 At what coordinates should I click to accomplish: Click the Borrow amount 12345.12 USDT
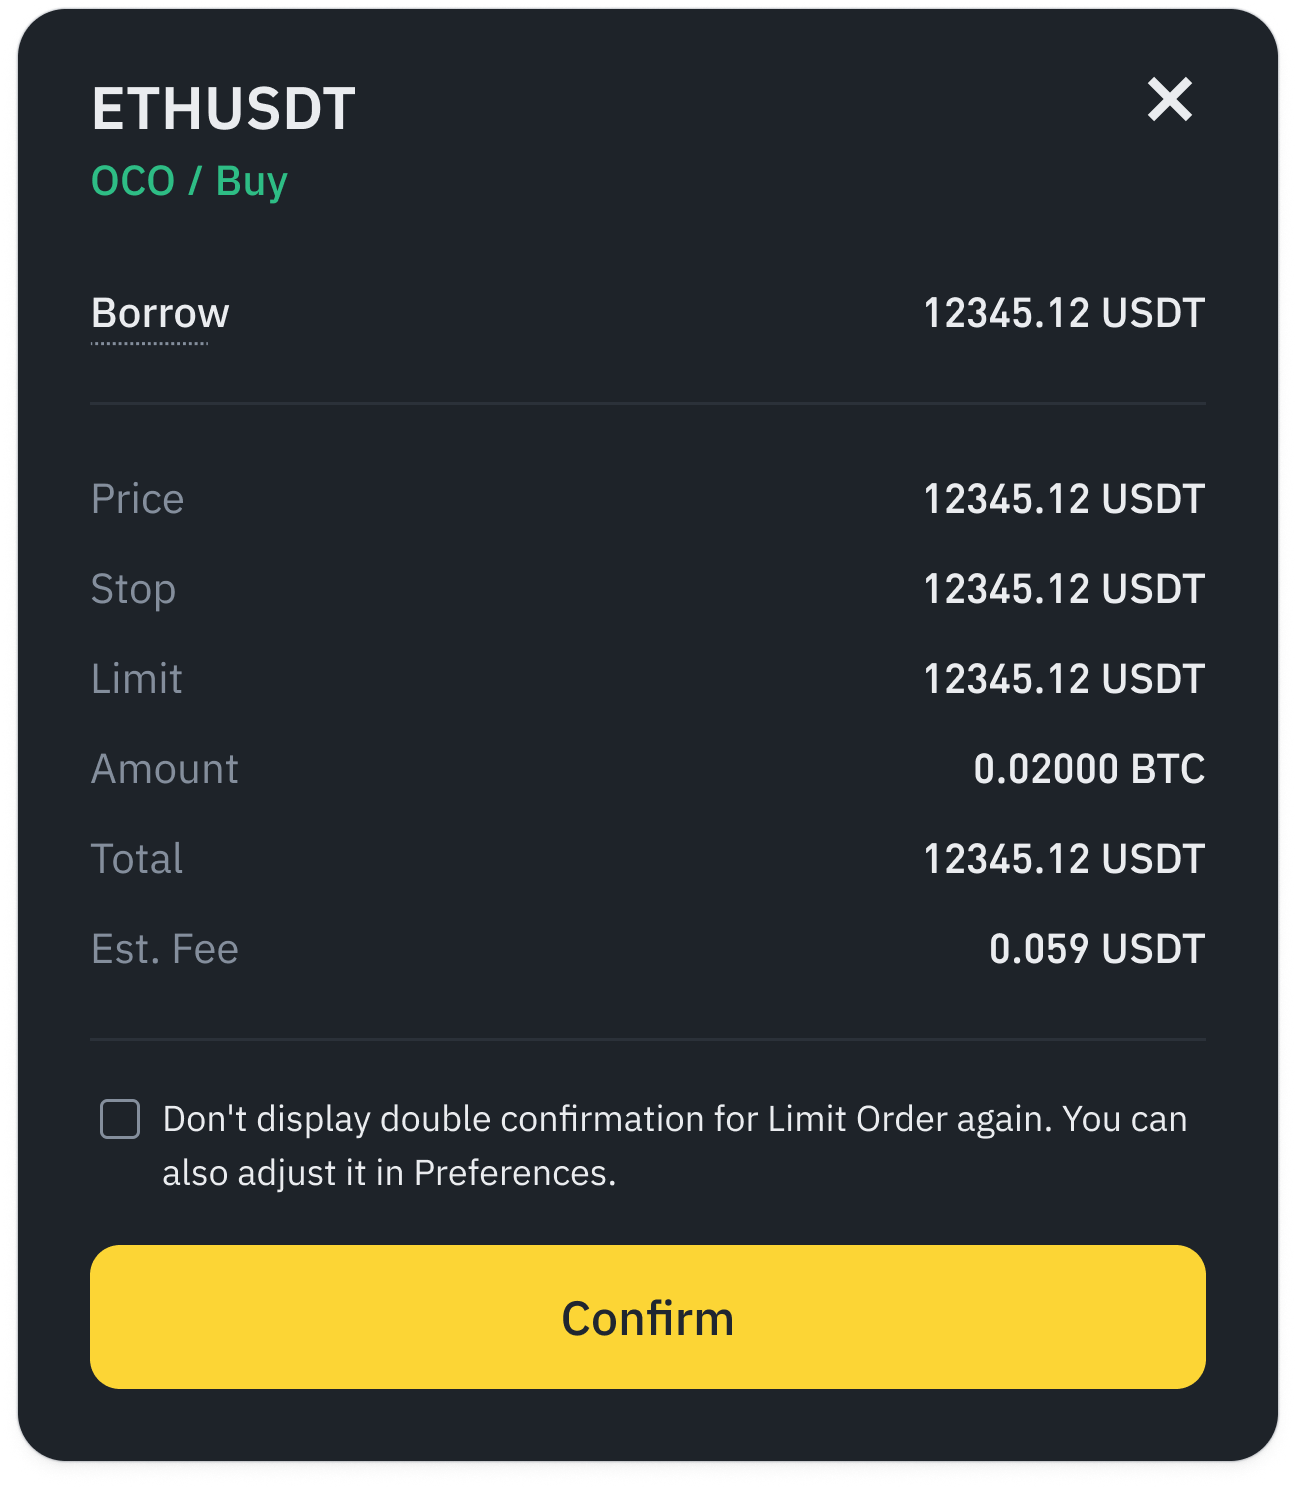[1063, 314]
